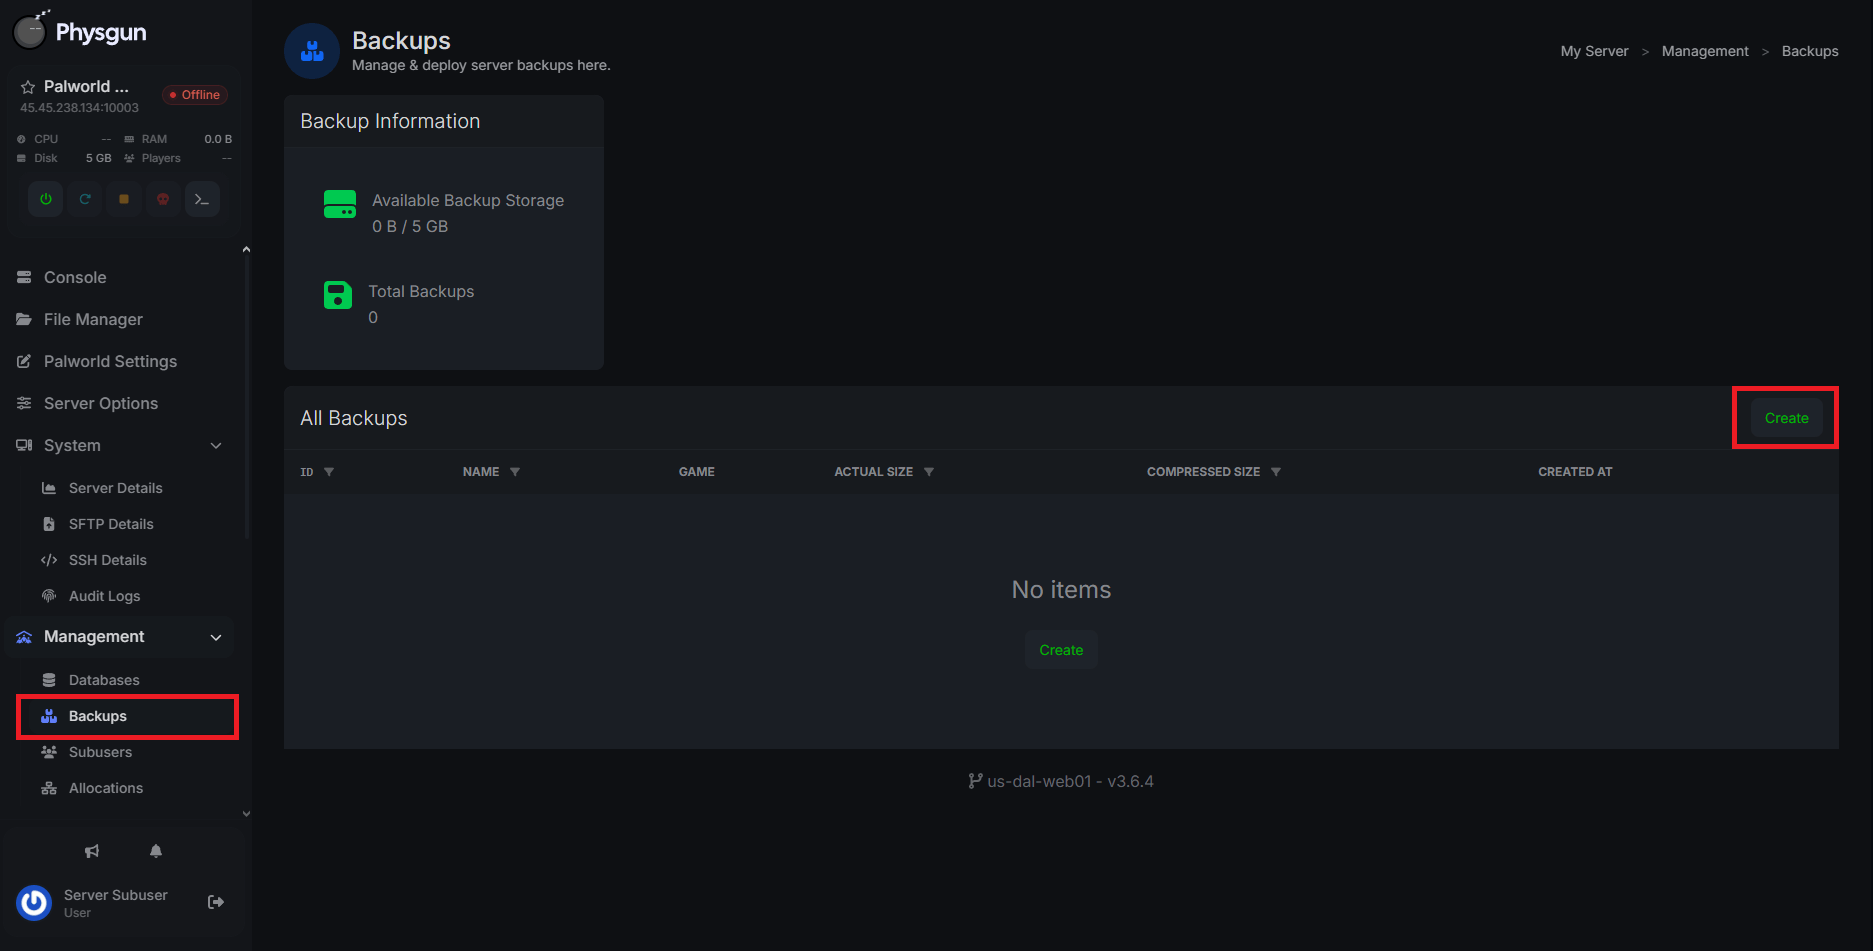Star the Palworld server as favorite
This screenshot has height=951, width=1873.
28,87
